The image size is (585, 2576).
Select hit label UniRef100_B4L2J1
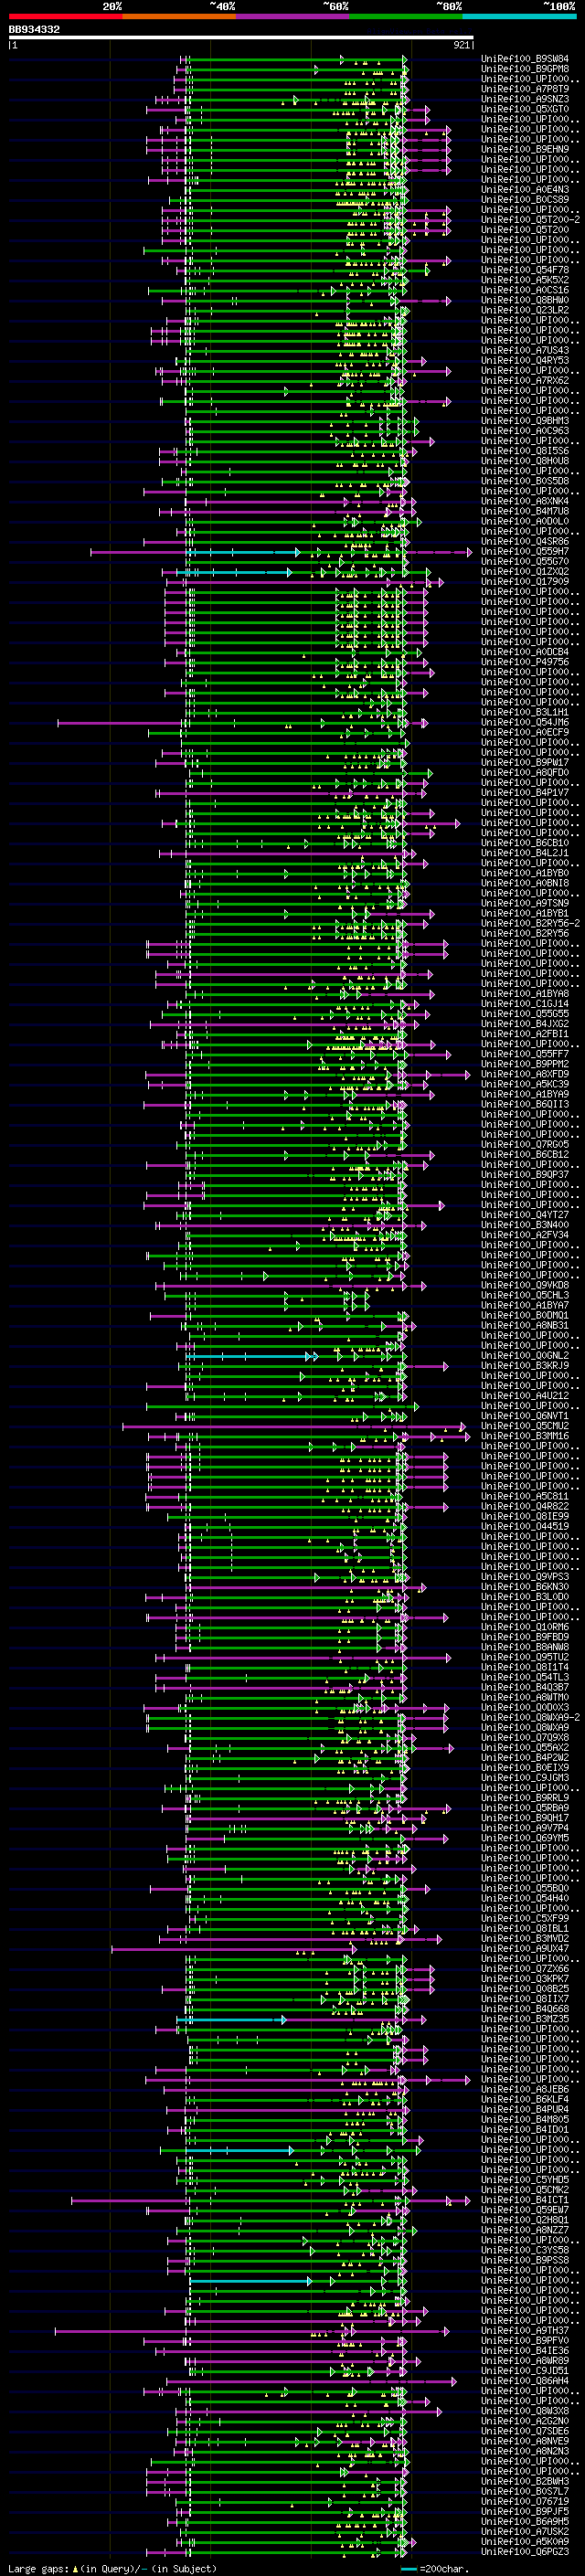click(x=525, y=853)
